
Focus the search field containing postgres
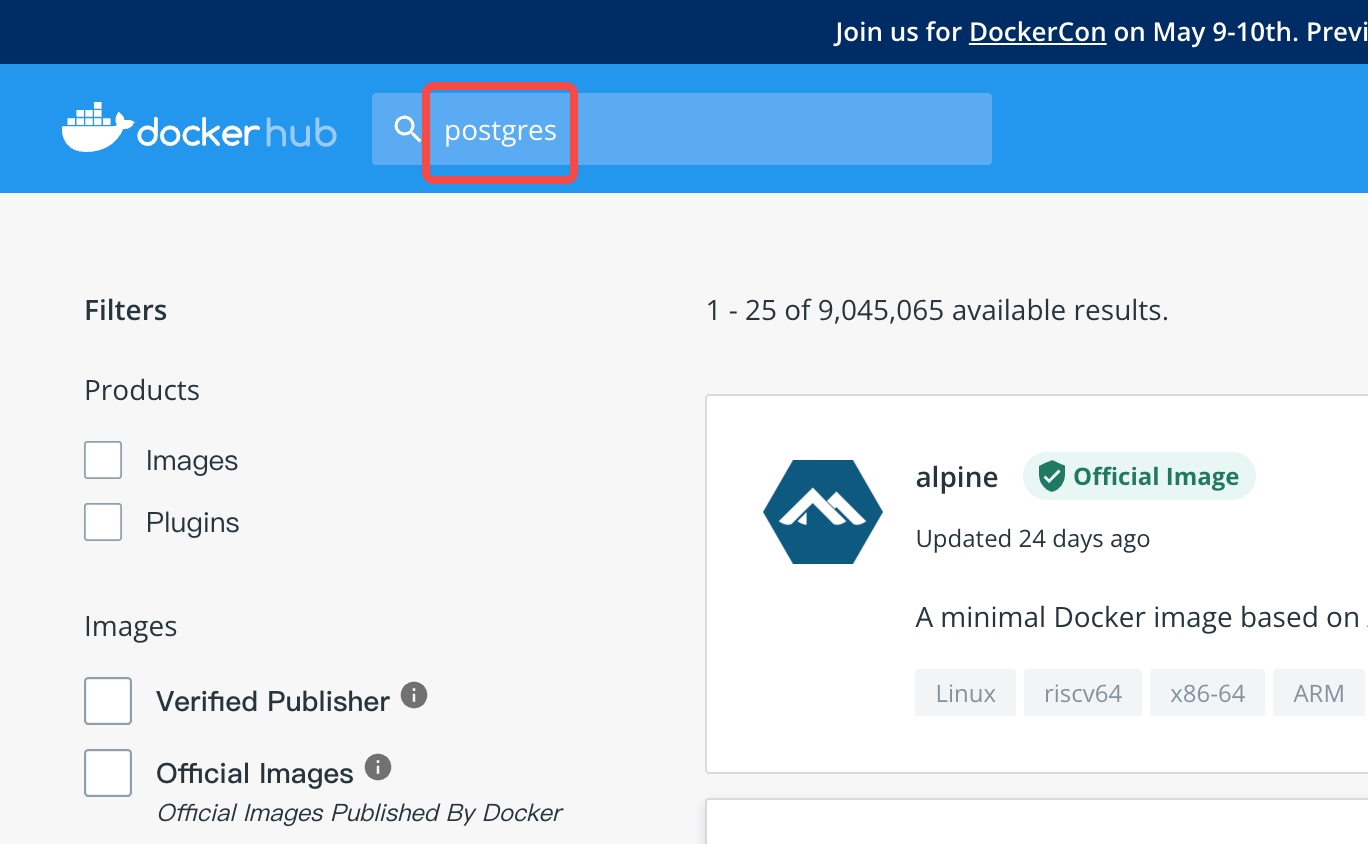[682, 129]
